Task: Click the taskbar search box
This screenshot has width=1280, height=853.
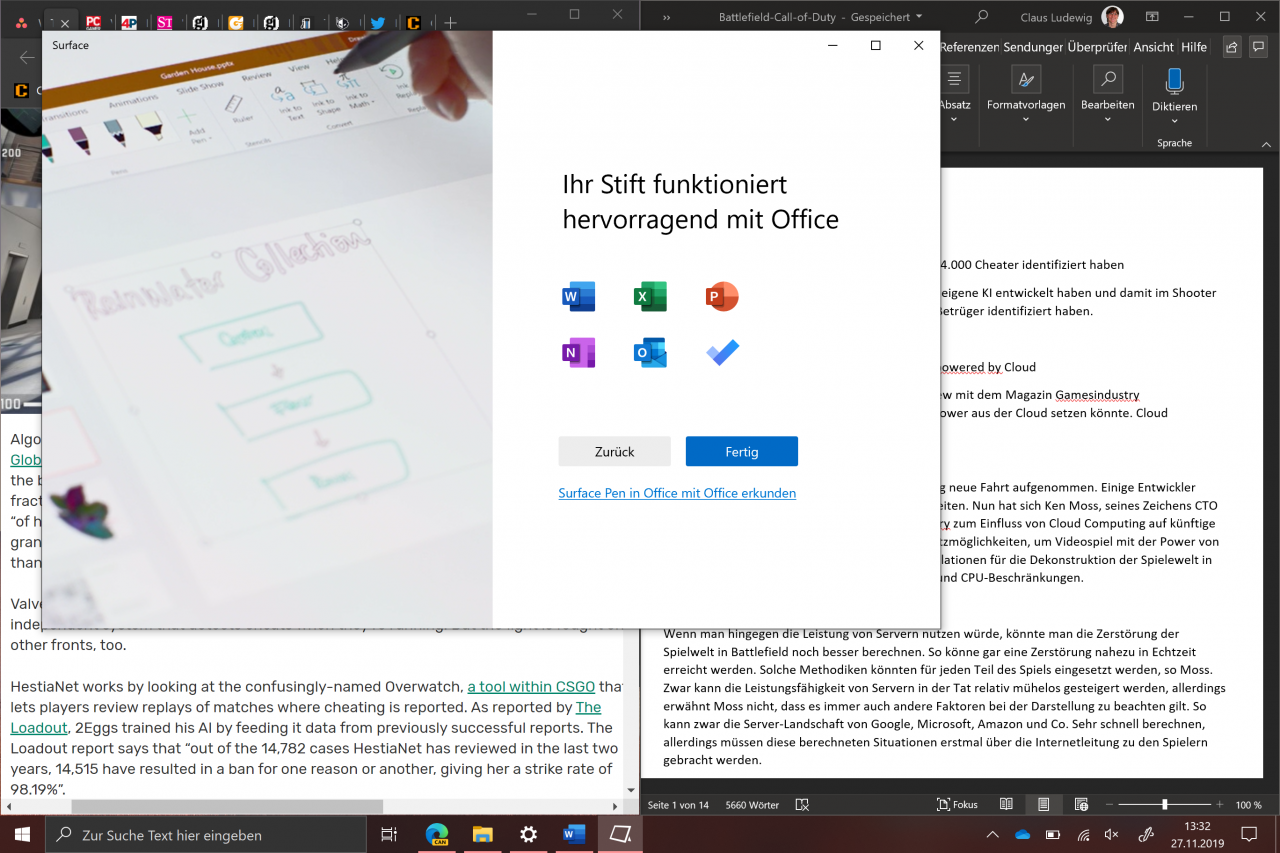Action: pyautogui.click(x=206, y=834)
